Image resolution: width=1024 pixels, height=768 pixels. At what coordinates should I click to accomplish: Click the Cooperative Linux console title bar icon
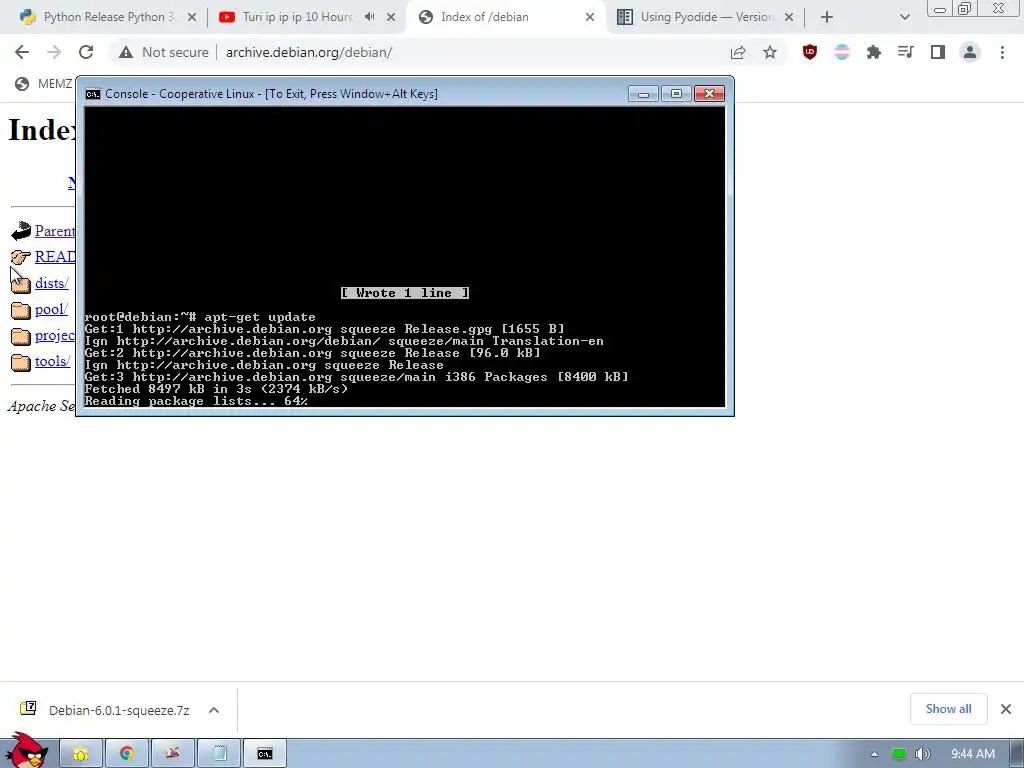coord(93,94)
